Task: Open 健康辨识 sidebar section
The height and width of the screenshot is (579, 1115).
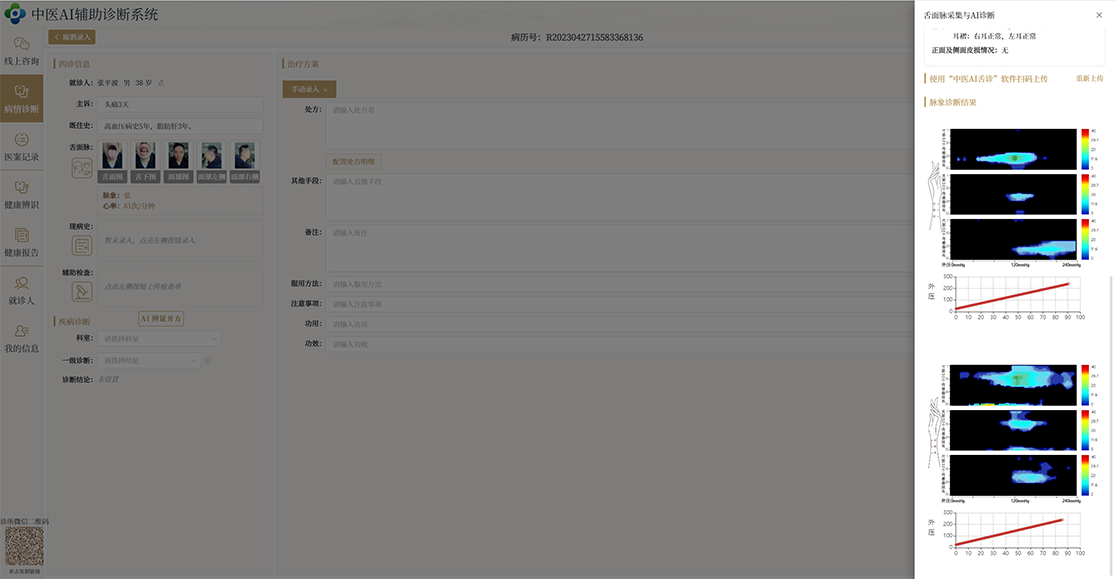Action: [x=21, y=193]
